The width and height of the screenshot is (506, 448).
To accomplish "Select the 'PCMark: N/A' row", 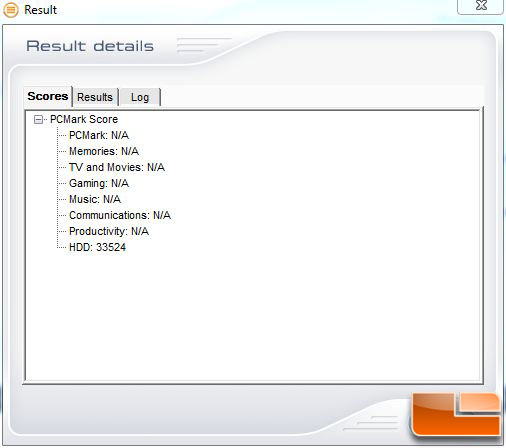I will coord(99,135).
